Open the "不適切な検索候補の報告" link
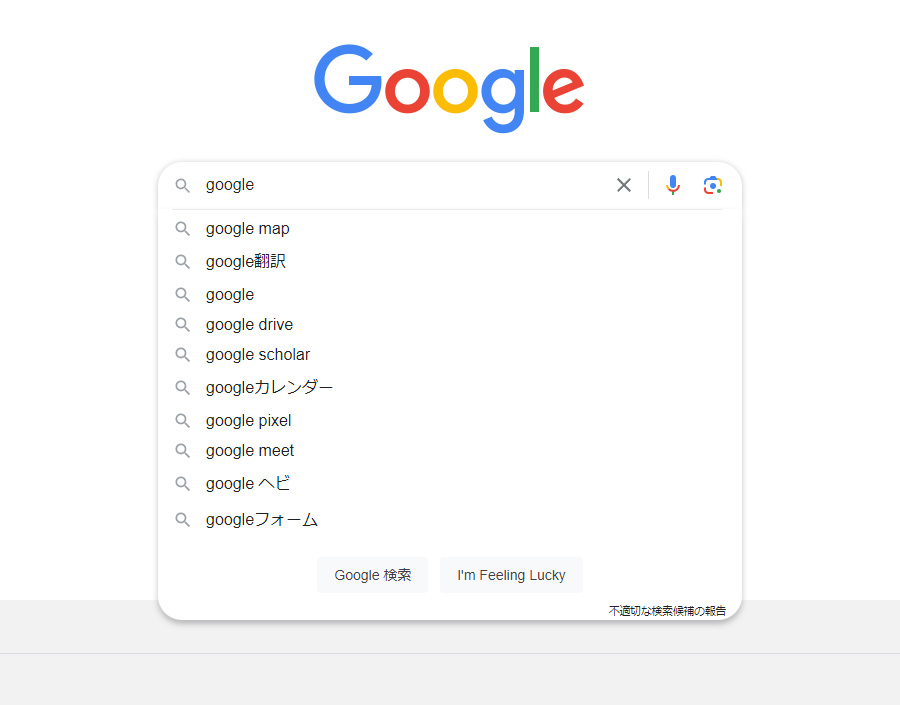The image size is (900, 705). click(667, 610)
